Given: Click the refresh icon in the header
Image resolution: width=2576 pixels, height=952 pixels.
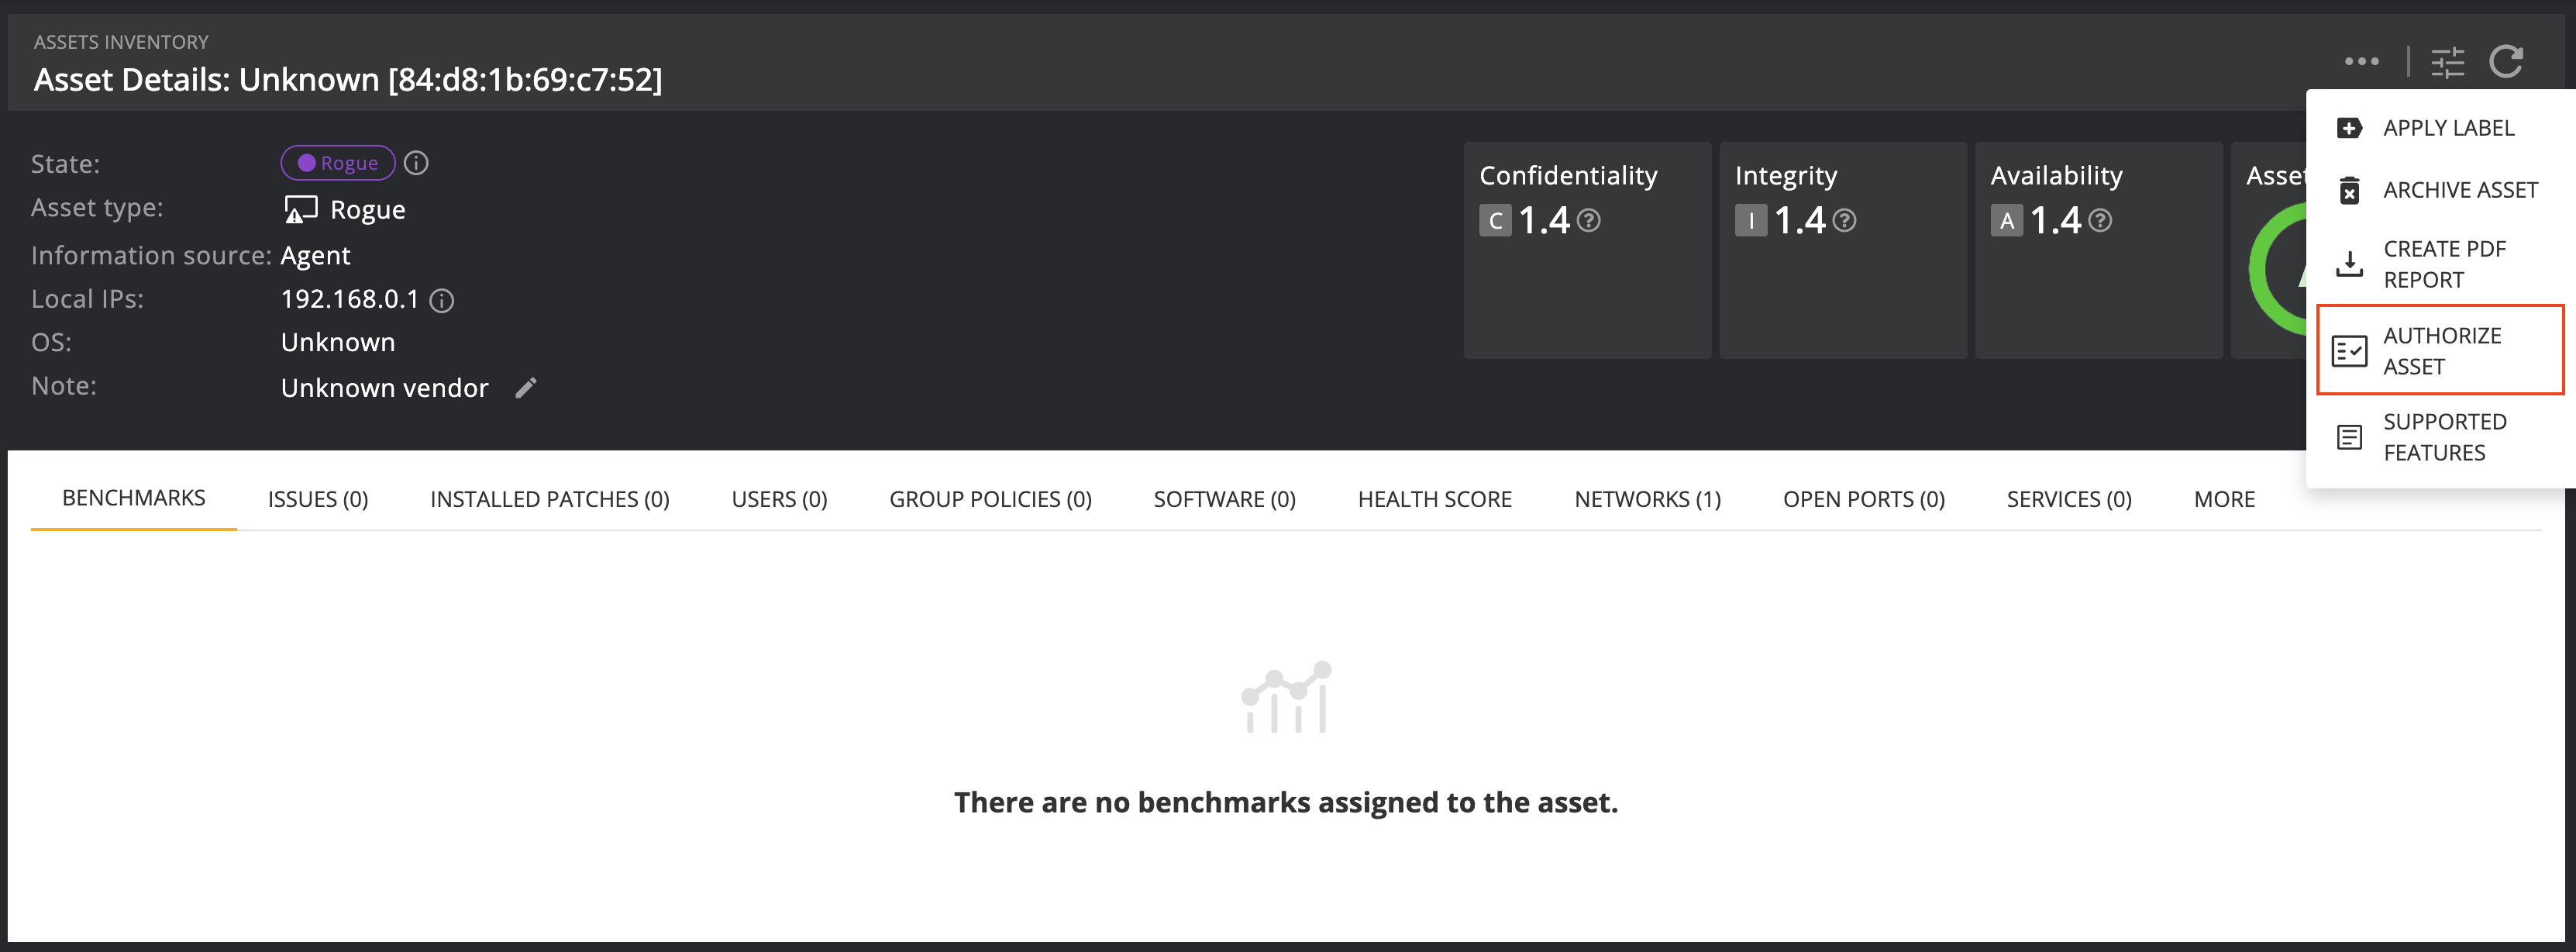Looking at the screenshot, I should [x=2506, y=62].
